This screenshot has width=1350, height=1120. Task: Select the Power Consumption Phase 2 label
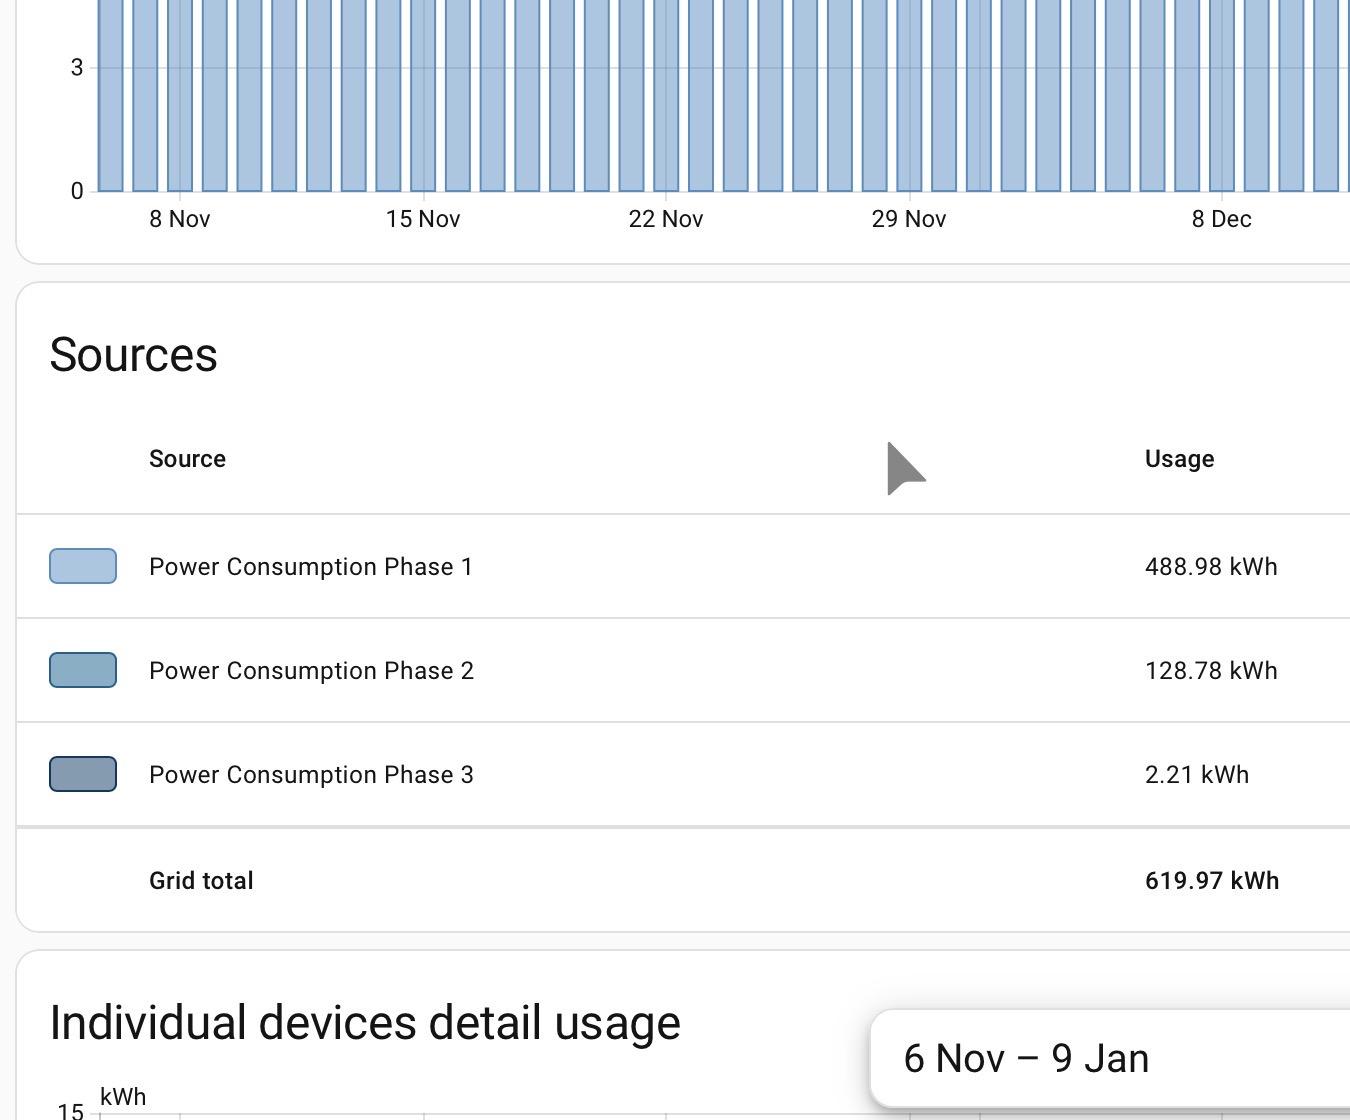click(311, 671)
